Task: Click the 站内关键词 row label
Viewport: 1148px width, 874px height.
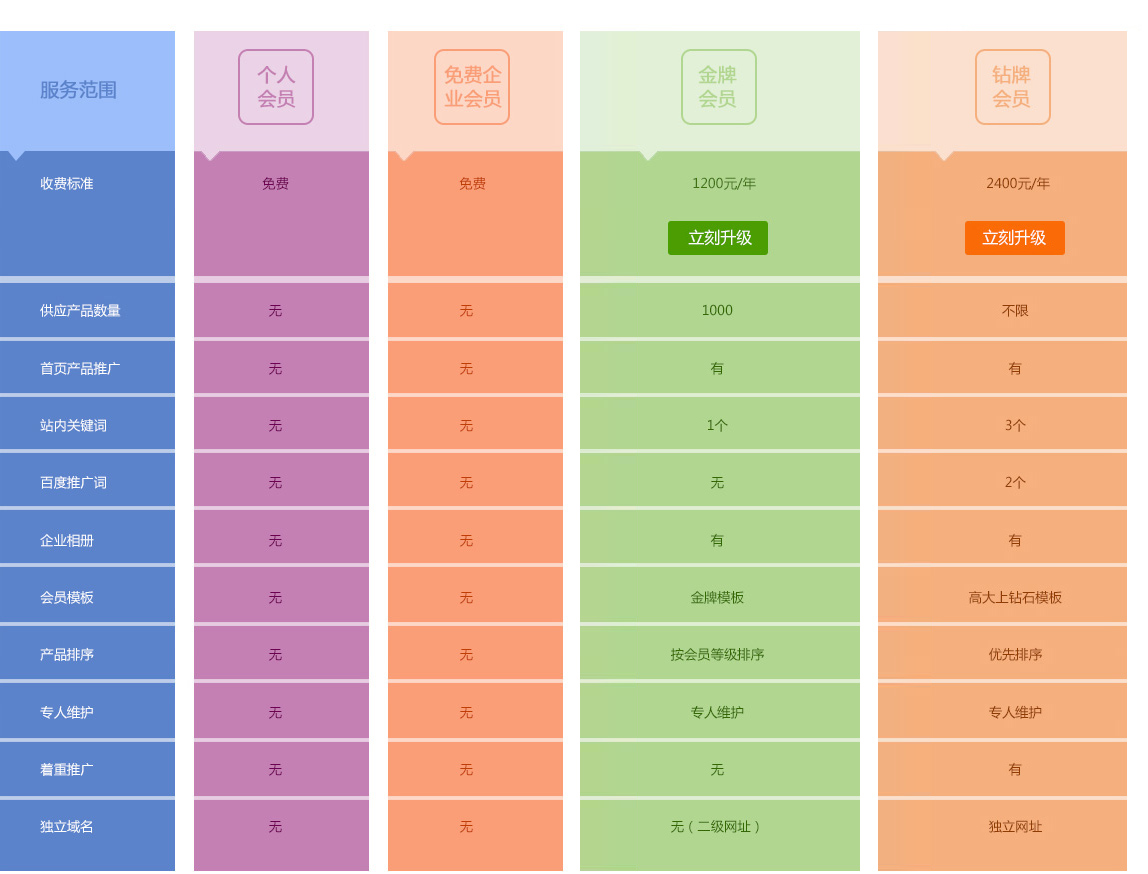Action: (73, 426)
